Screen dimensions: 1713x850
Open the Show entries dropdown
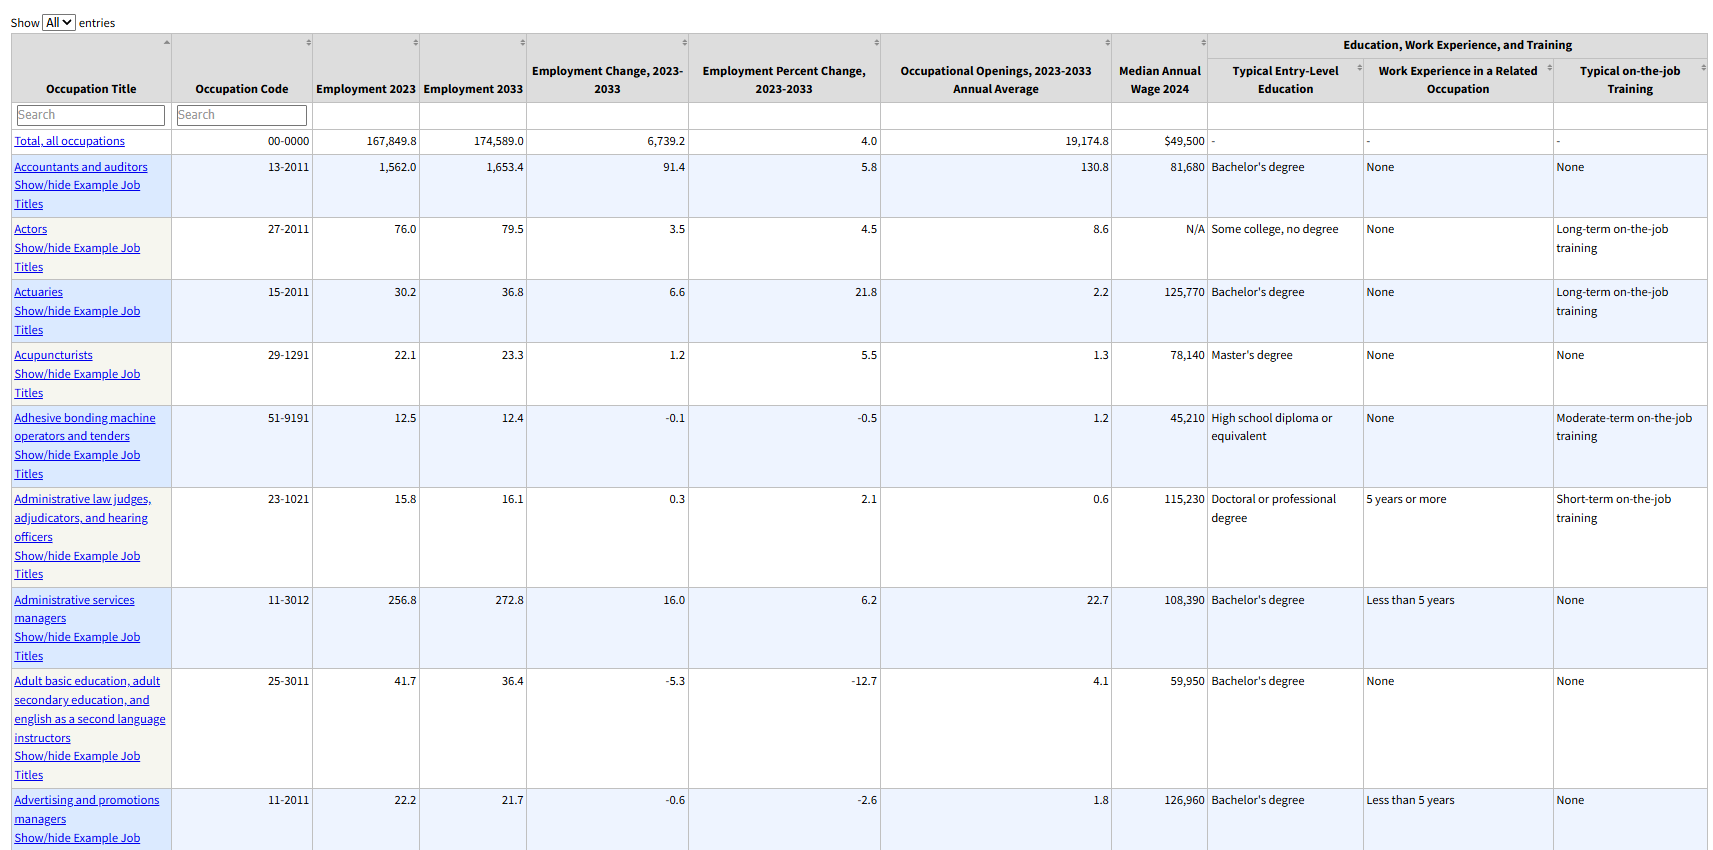click(x=59, y=22)
